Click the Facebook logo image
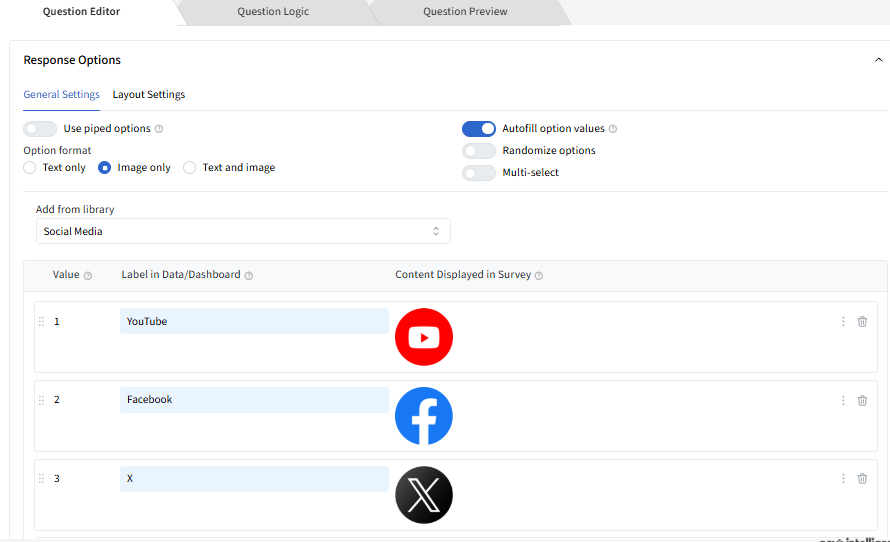The image size is (890, 542). [424, 416]
